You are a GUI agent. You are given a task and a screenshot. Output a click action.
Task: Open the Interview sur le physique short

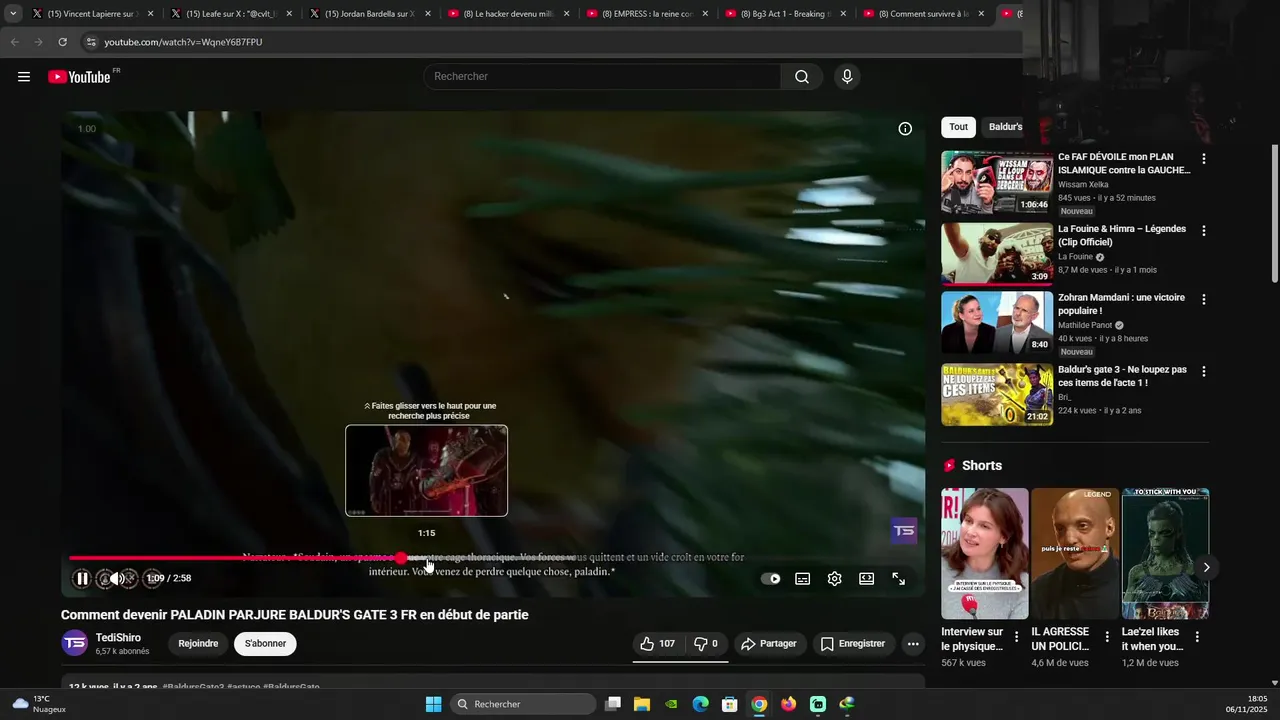[984, 553]
